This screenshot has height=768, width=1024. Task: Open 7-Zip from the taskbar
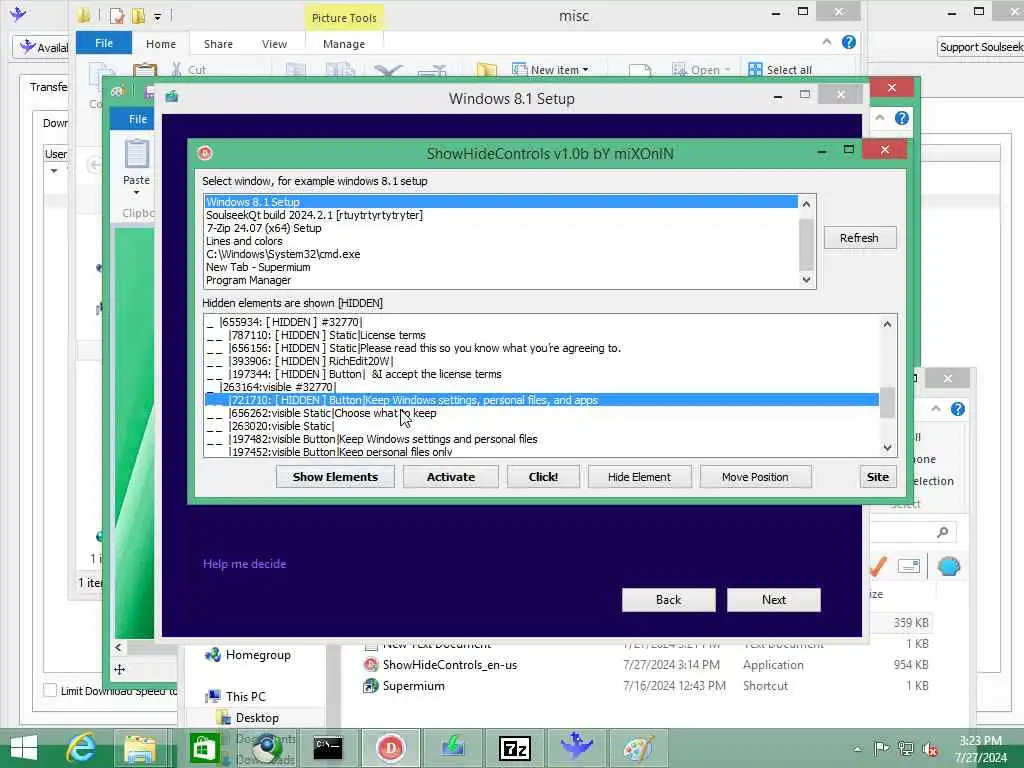tap(515, 748)
